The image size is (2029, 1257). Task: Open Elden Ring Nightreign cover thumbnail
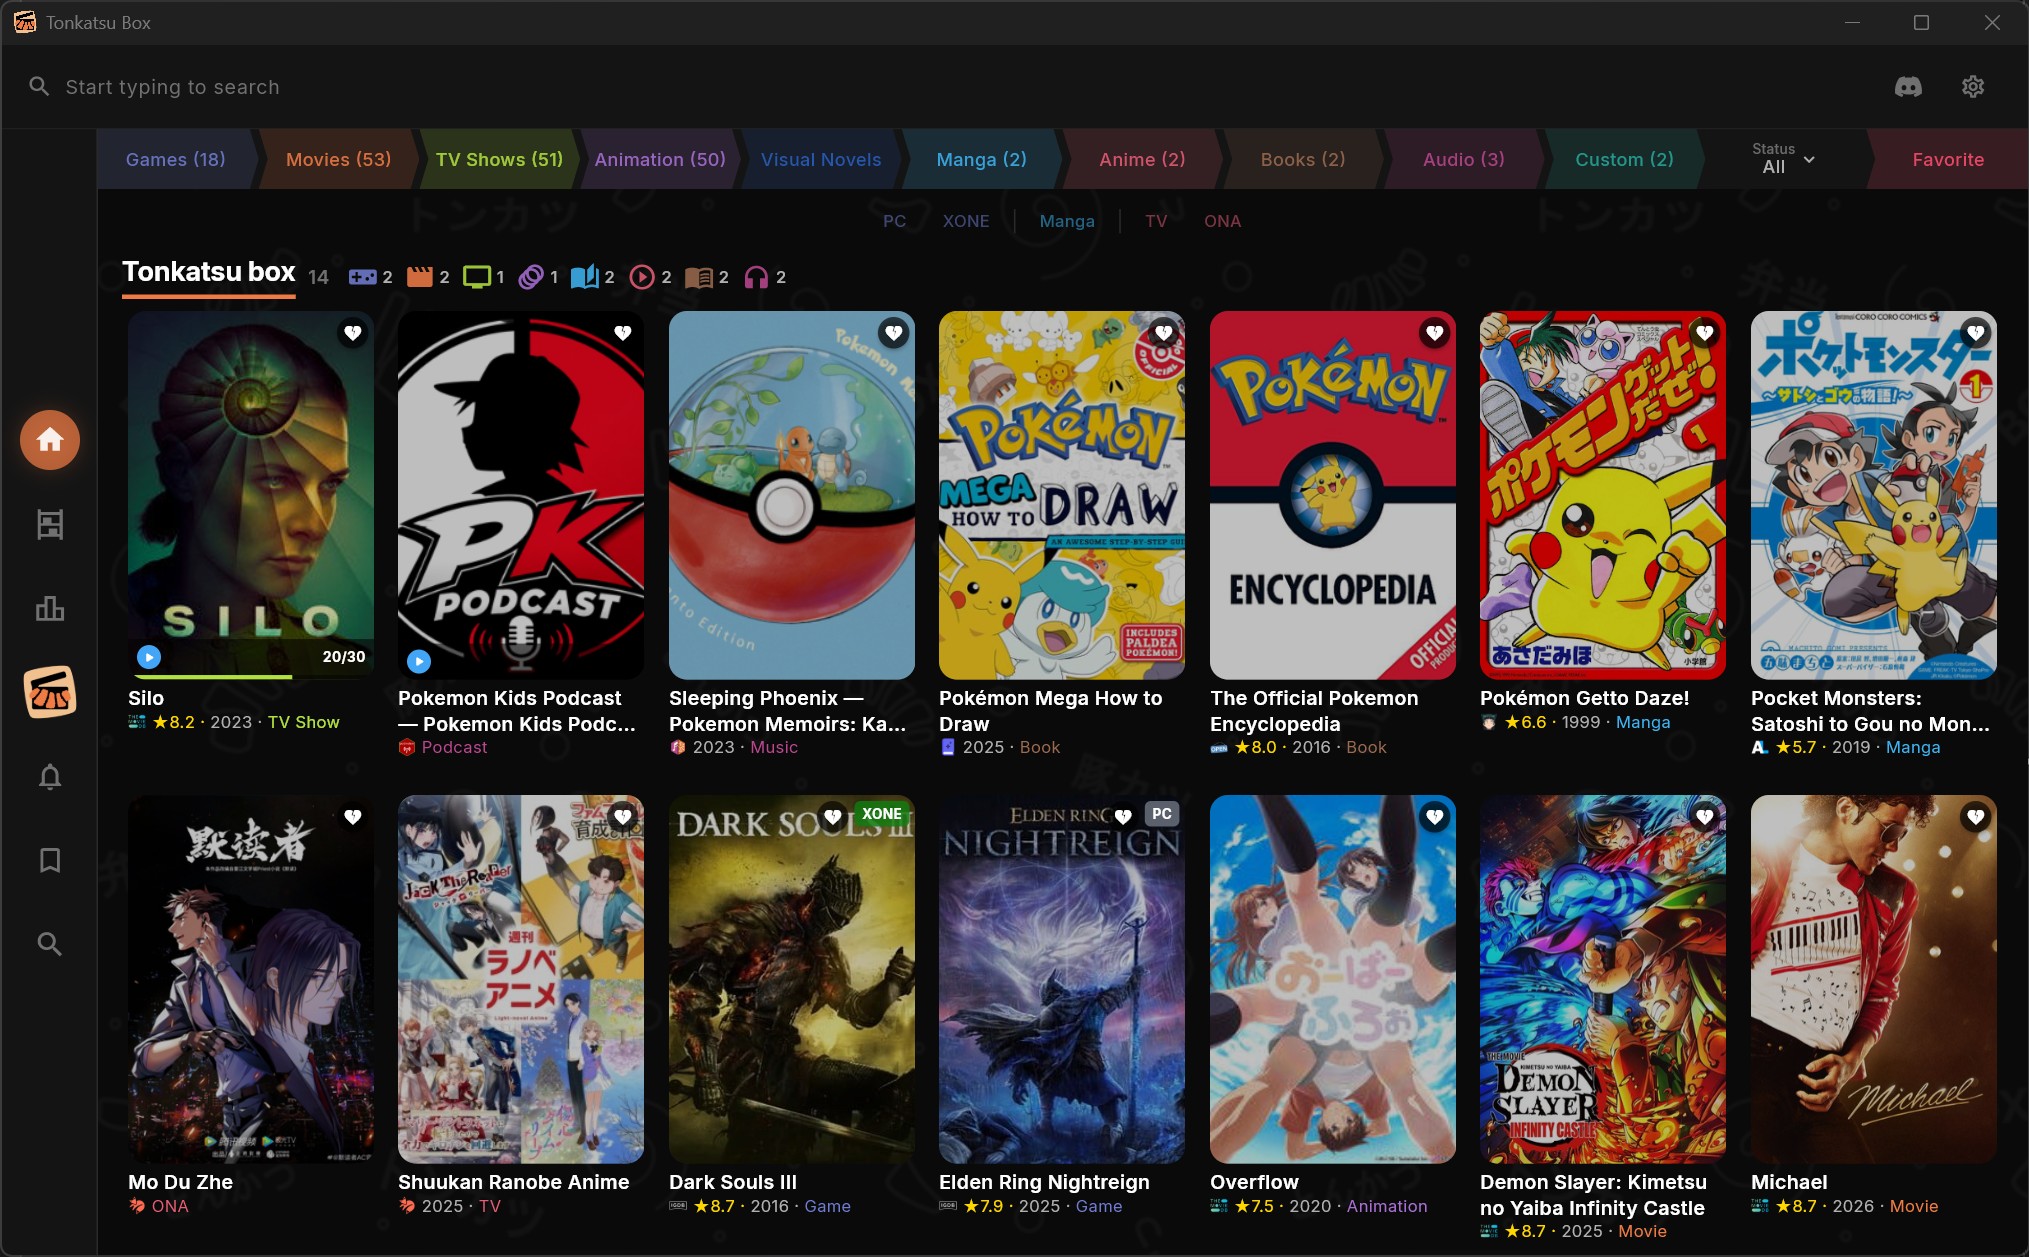(1062, 978)
